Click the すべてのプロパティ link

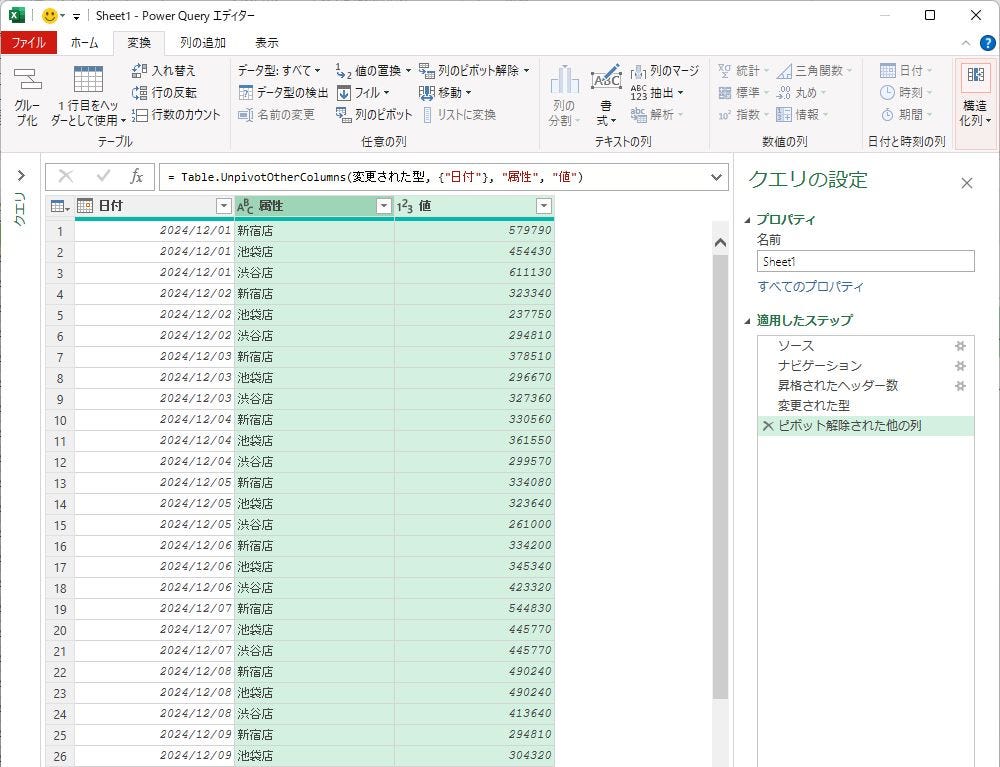pyautogui.click(x=810, y=287)
